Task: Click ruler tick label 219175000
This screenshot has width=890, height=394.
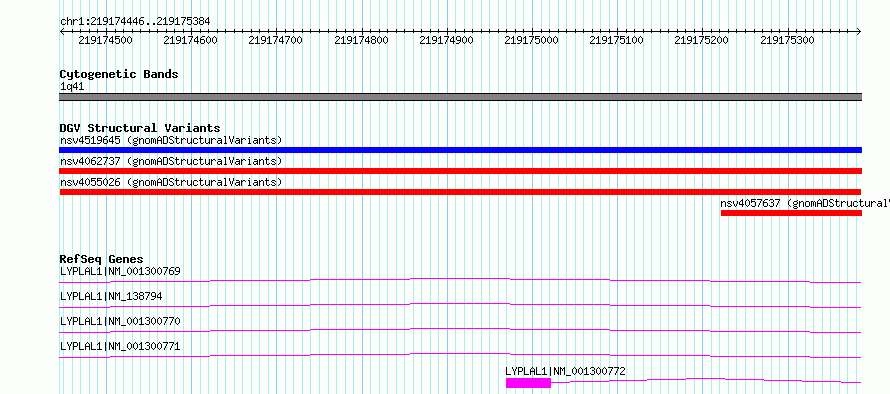Action: coord(531,40)
